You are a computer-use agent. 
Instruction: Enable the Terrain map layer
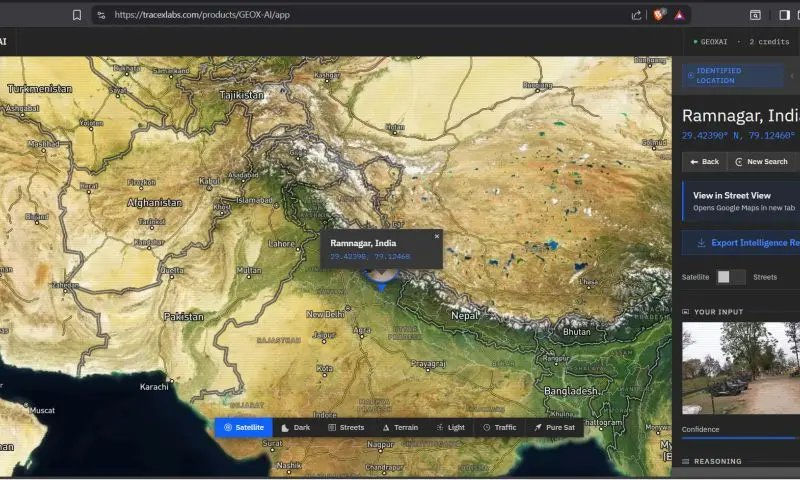coord(400,427)
